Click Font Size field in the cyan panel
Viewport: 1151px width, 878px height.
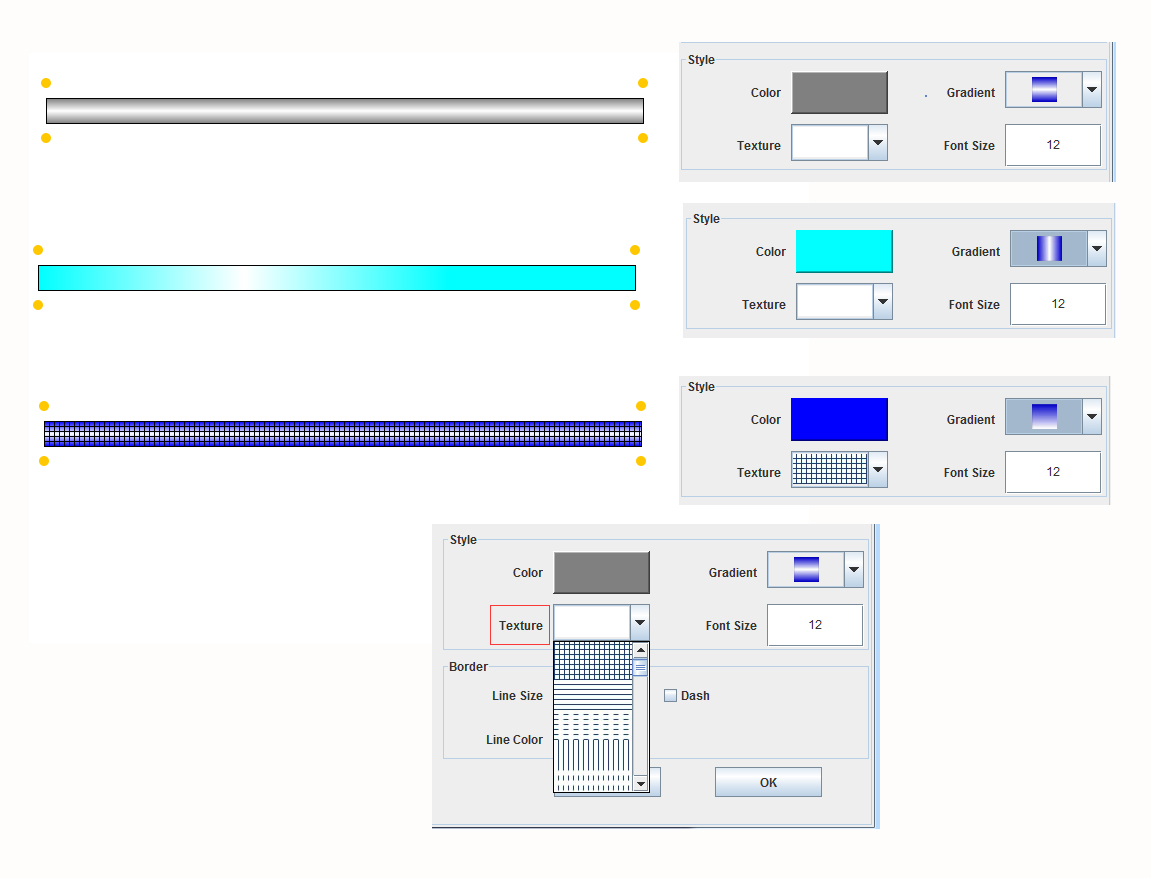[x=1058, y=304]
